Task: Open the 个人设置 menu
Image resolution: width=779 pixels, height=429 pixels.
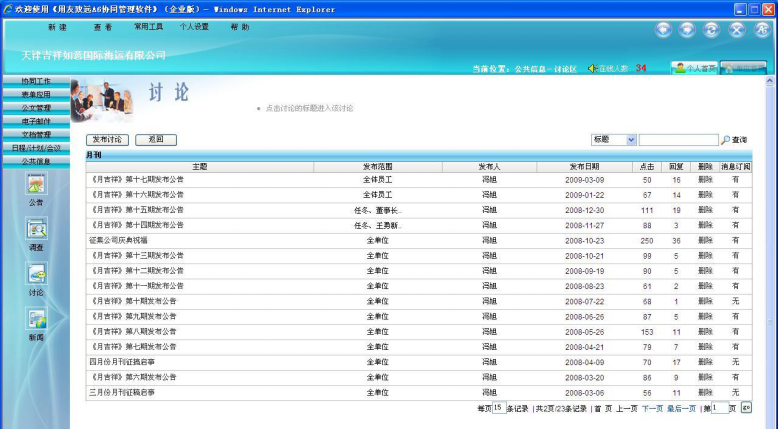Action: coord(194,27)
